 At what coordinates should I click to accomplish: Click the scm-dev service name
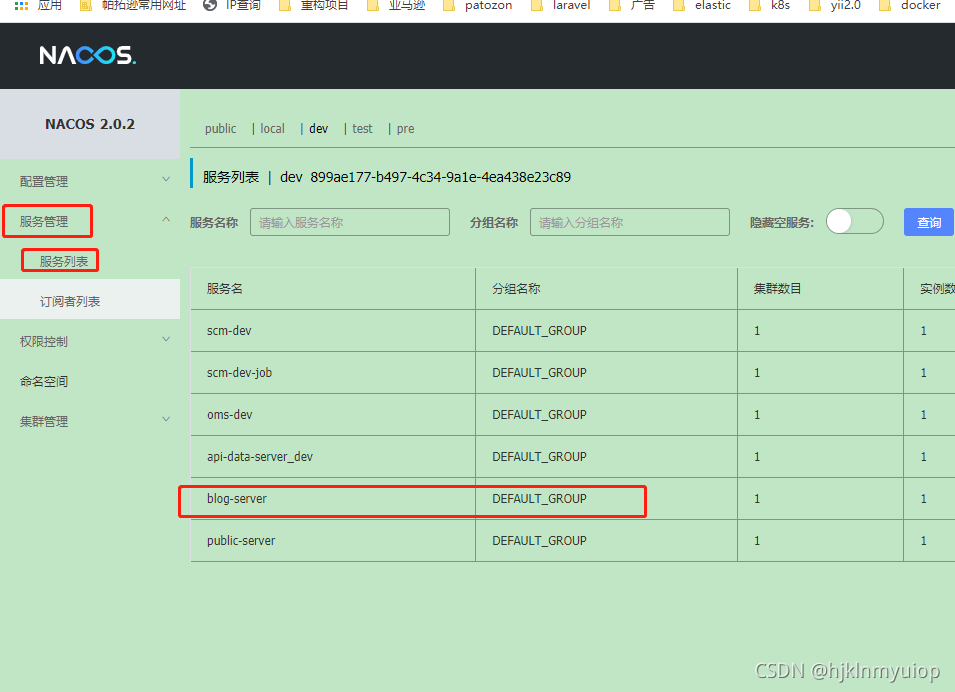coord(229,331)
